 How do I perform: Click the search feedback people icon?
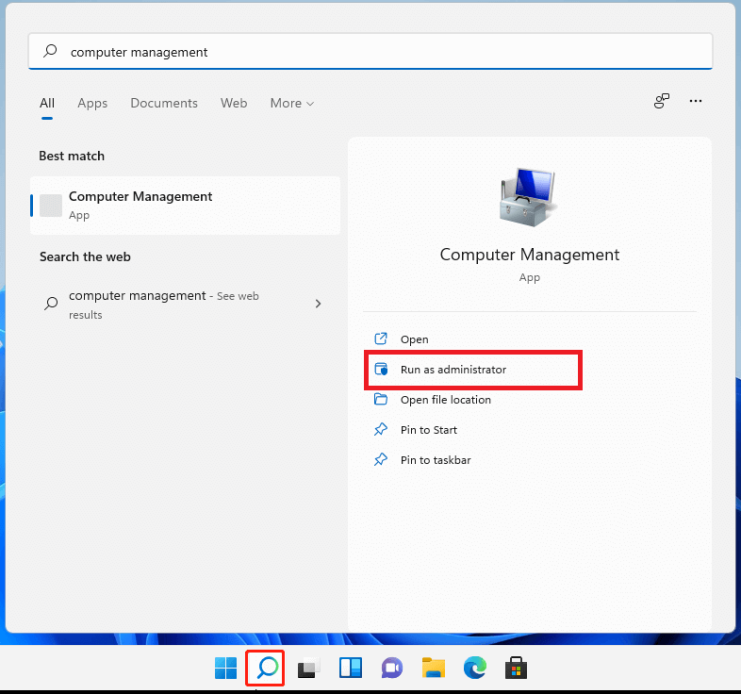click(x=661, y=101)
